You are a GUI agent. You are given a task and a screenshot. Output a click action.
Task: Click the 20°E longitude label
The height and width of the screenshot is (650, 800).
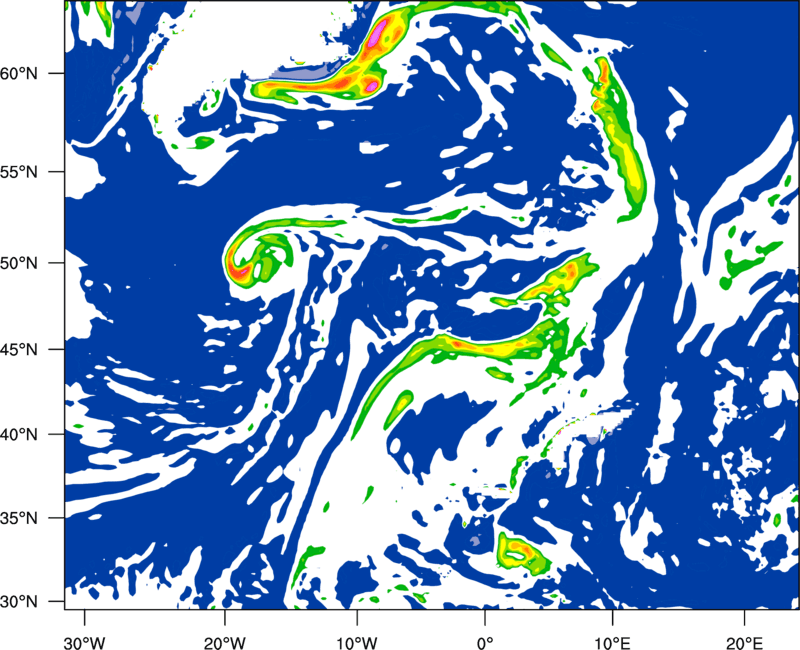click(744, 643)
